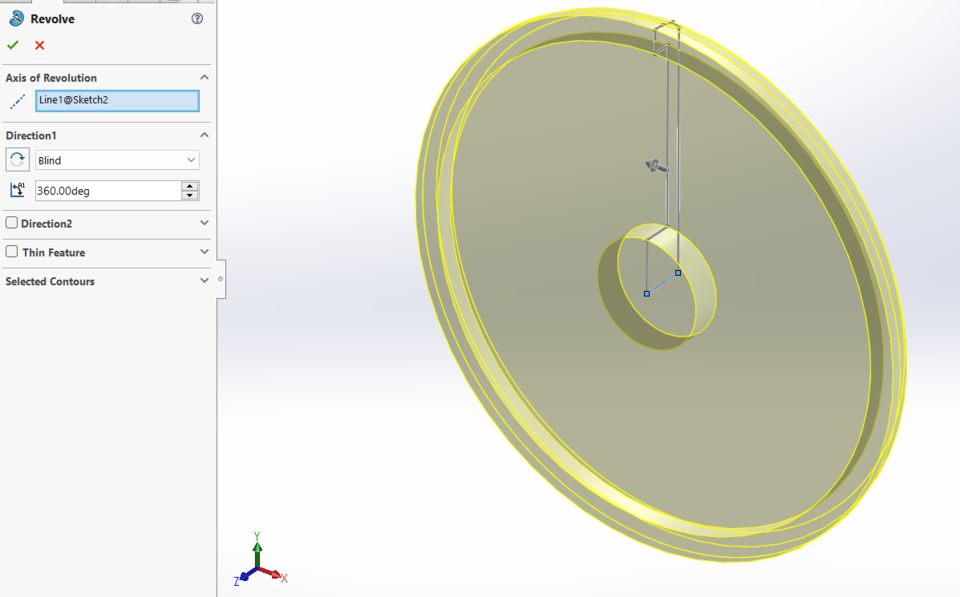Open the Blind revolve type dropdown
The image size is (960, 597).
tap(117, 160)
